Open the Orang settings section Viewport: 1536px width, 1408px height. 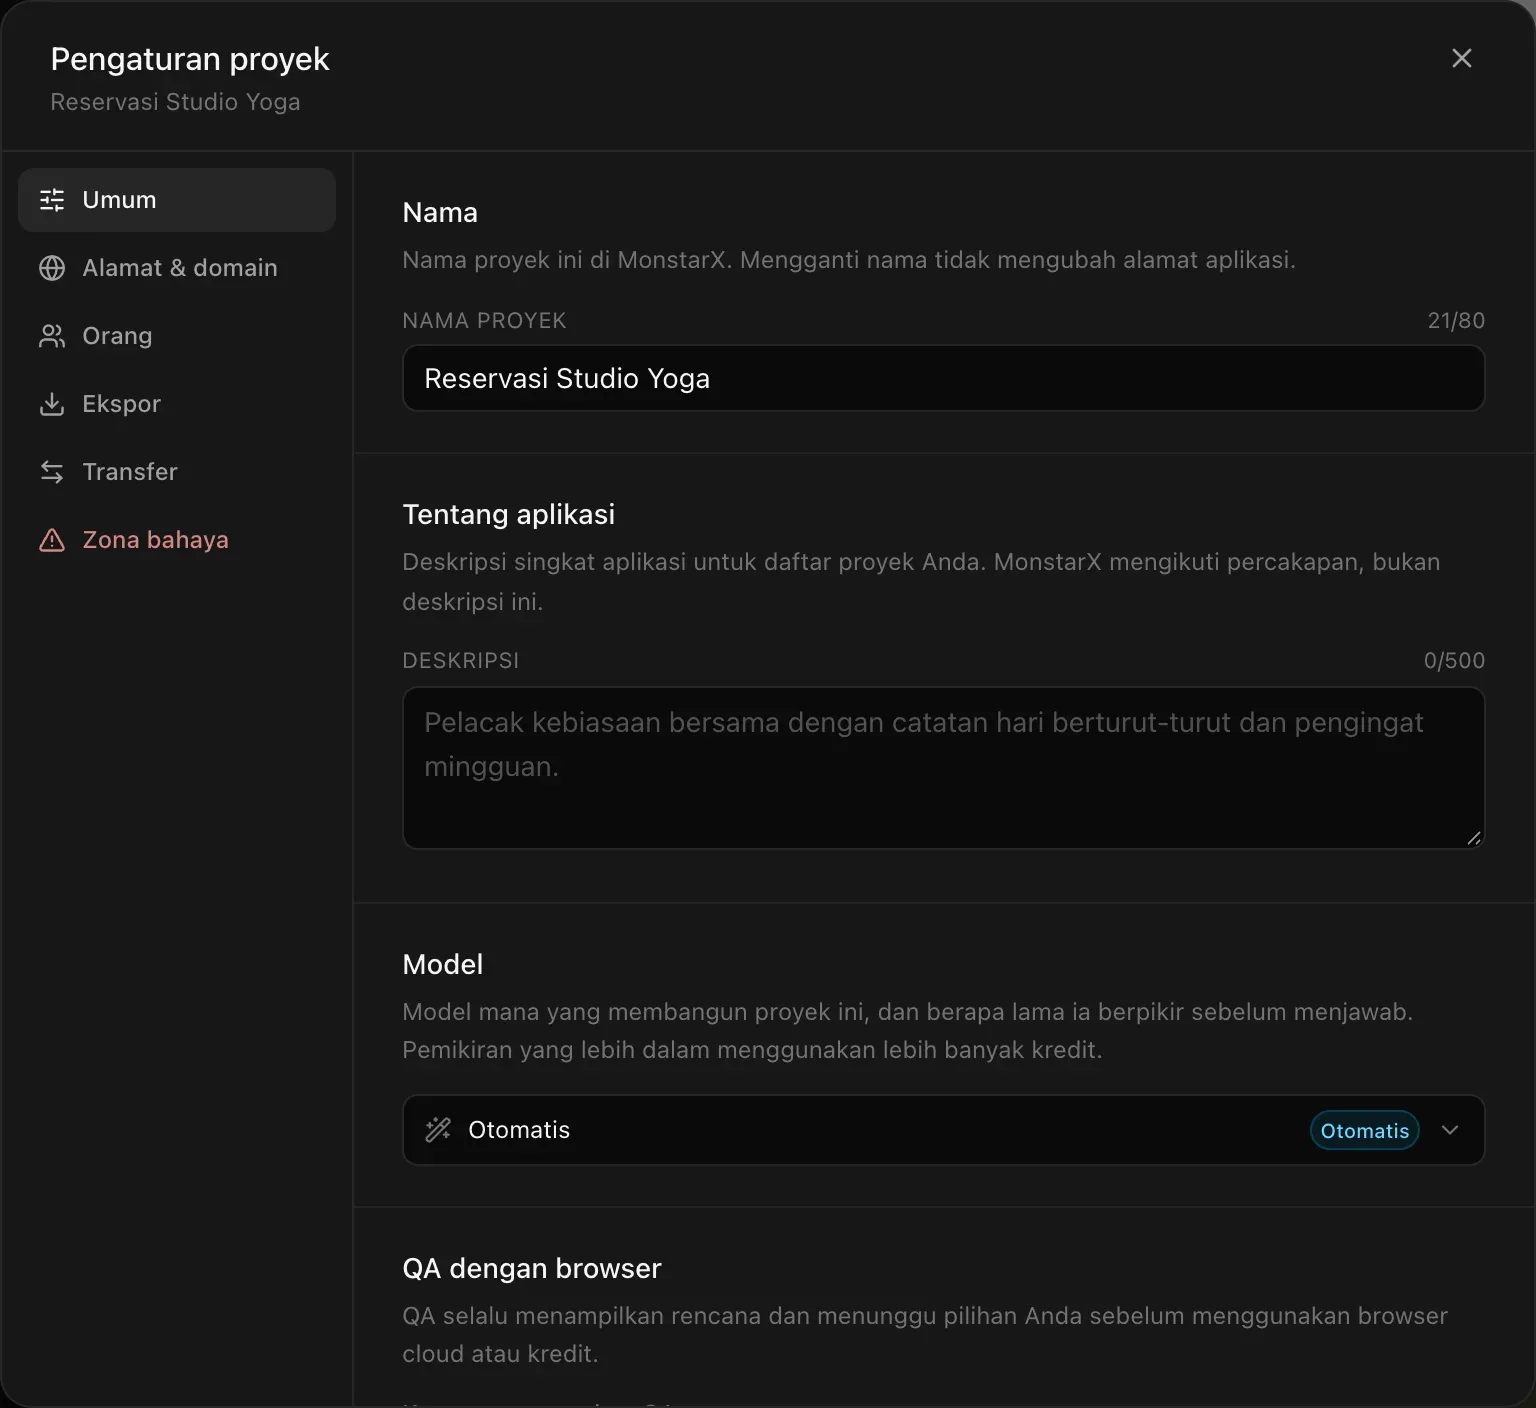177,336
